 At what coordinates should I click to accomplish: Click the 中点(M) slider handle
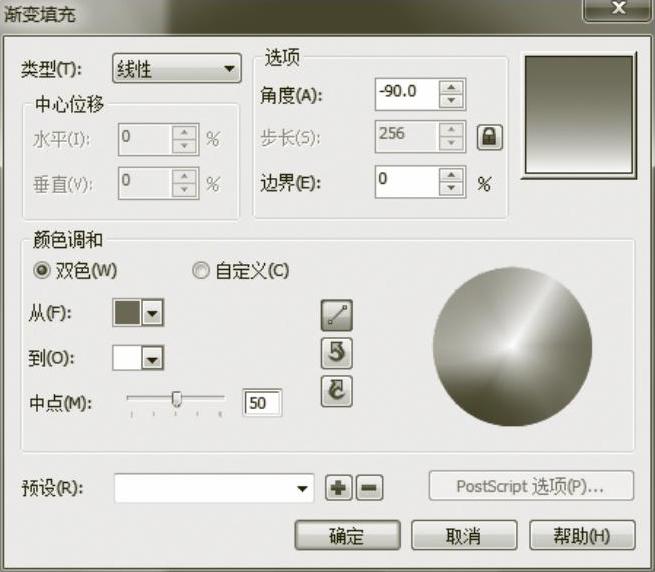point(177,399)
